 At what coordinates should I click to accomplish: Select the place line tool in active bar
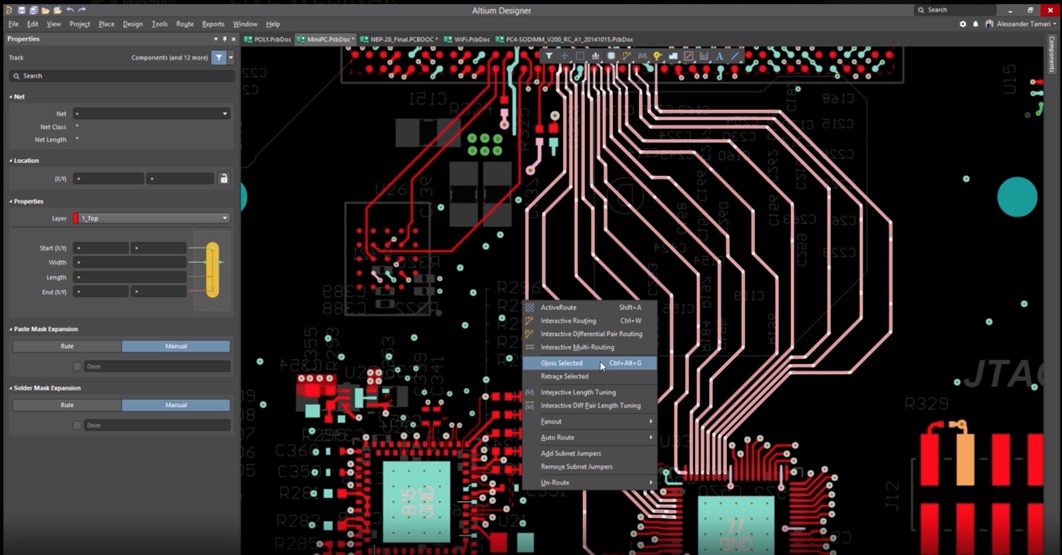[735, 56]
